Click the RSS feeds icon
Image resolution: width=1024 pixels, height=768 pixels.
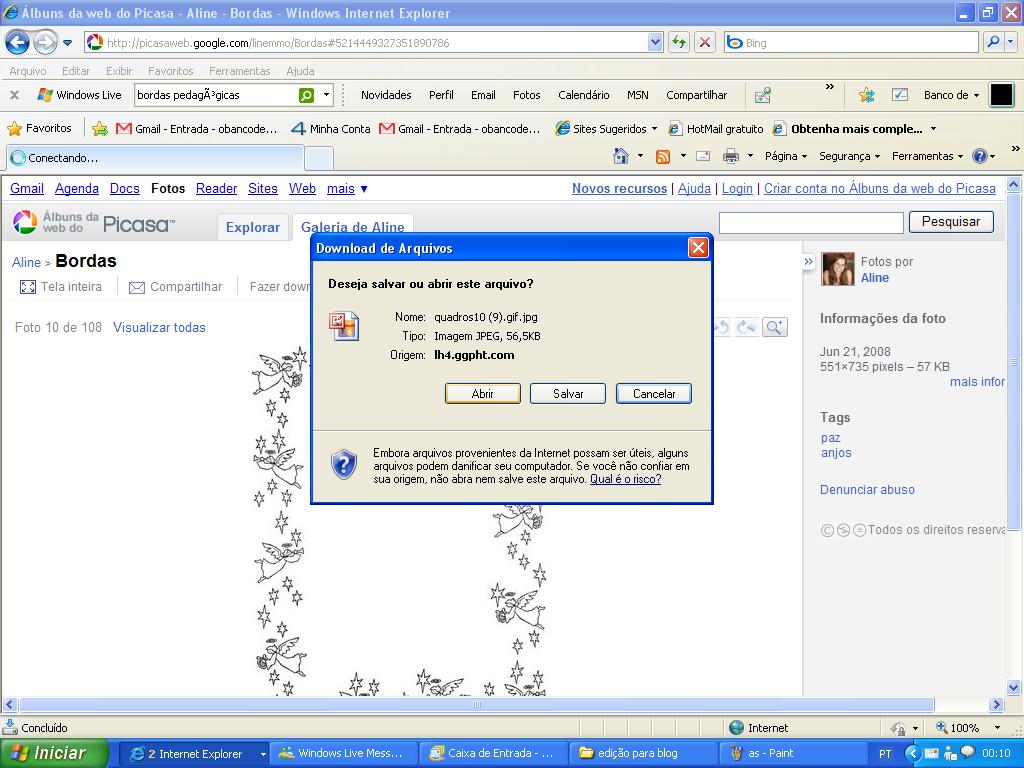(x=663, y=156)
